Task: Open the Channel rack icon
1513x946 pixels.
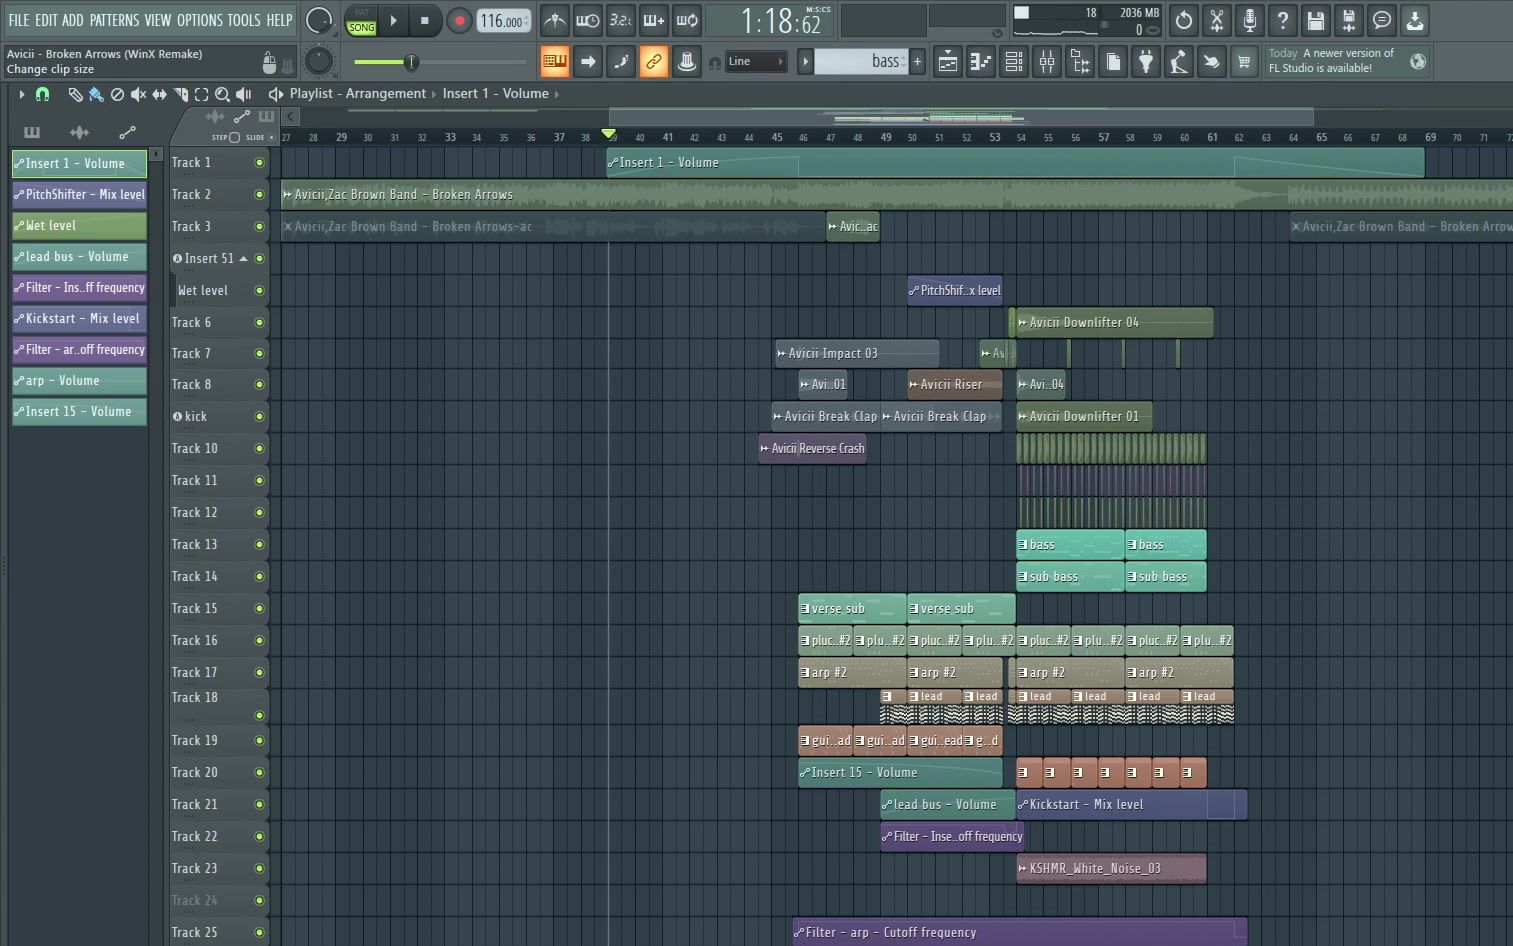Action: coord(1014,62)
